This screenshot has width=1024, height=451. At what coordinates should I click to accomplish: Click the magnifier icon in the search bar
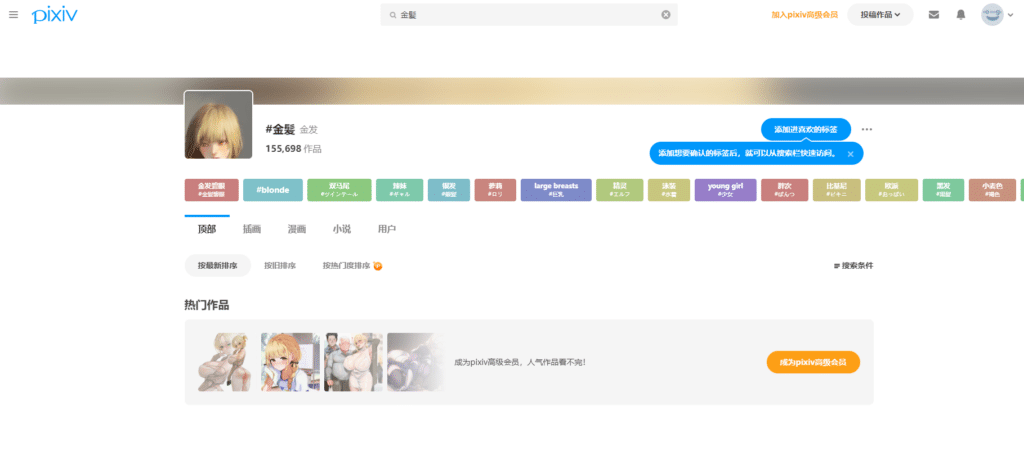point(392,14)
